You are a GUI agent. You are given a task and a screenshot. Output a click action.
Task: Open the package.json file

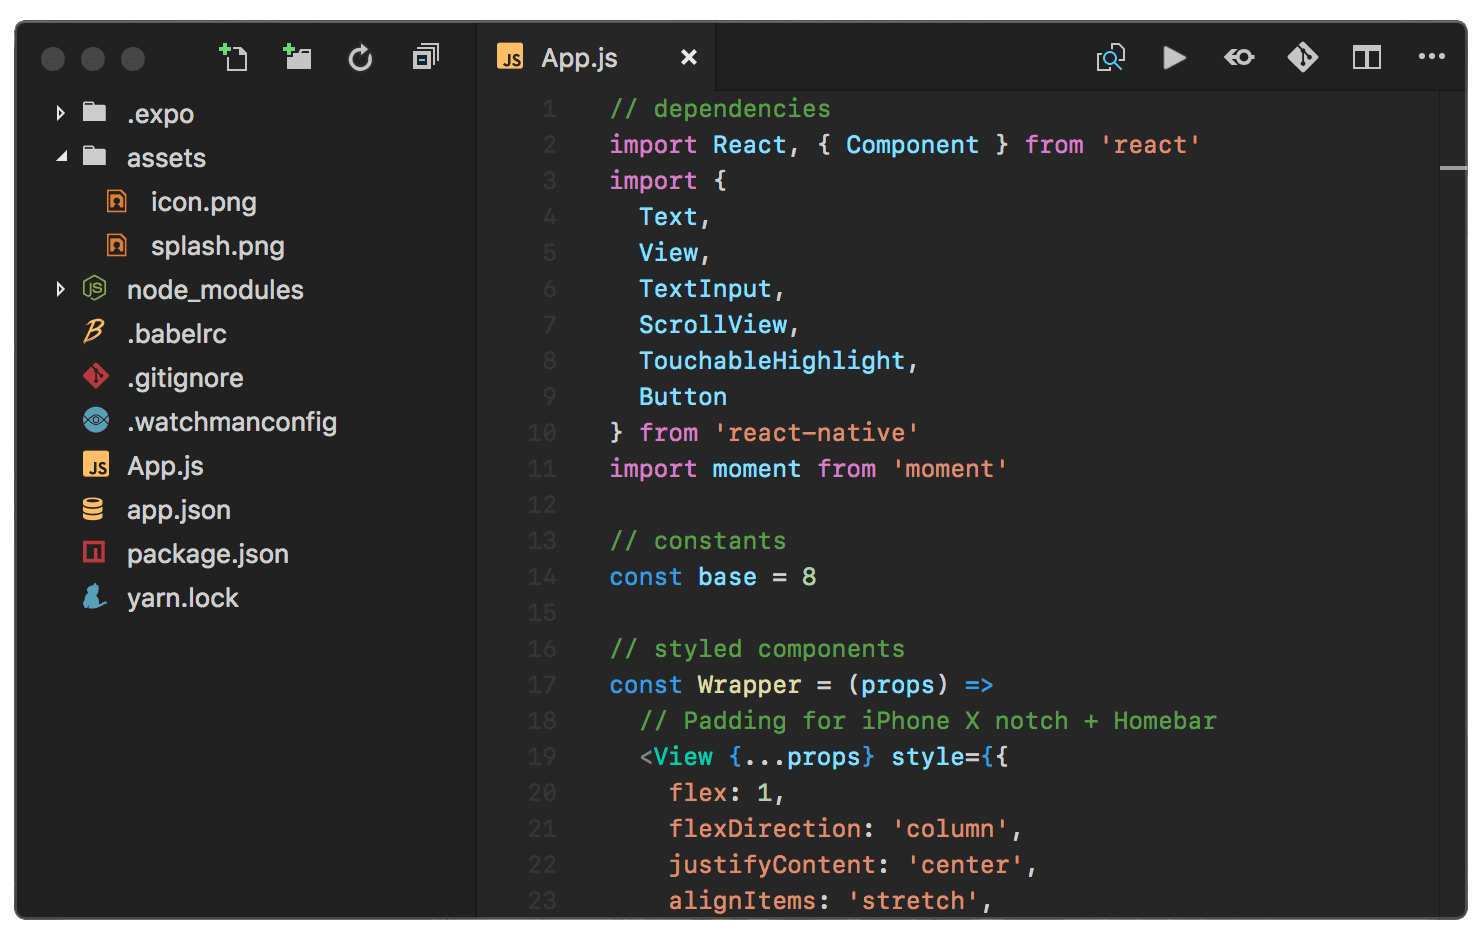208,554
